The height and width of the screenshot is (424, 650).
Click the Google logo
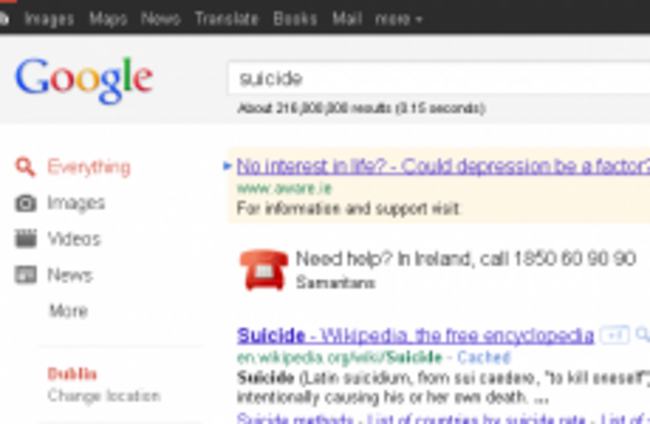84,79
